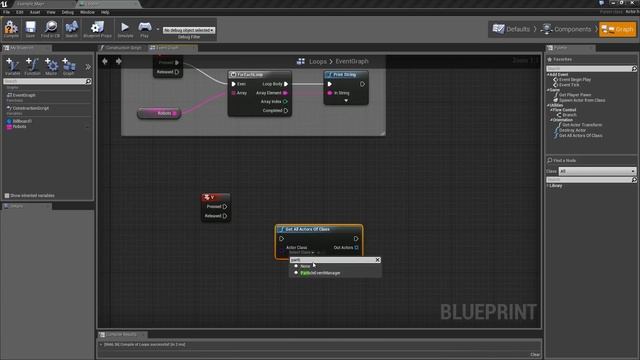Open the Help menu
640x360 pixels.
tap(105, 12)
